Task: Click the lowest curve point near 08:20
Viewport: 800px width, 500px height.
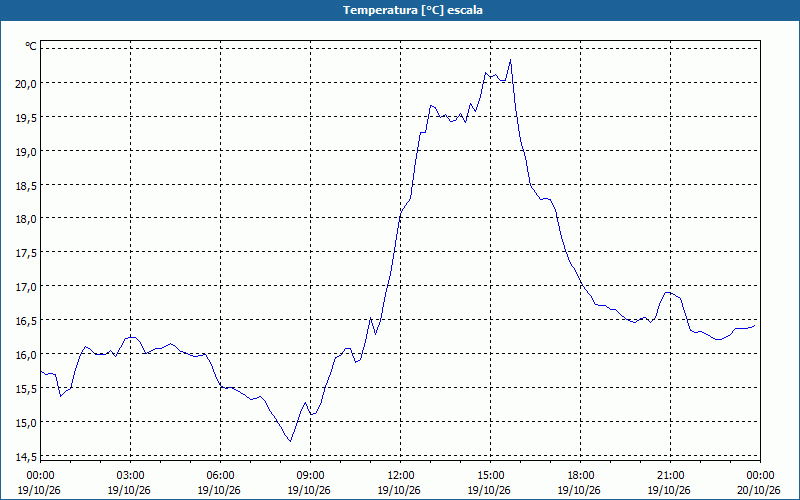Action: tap(290, 441)
